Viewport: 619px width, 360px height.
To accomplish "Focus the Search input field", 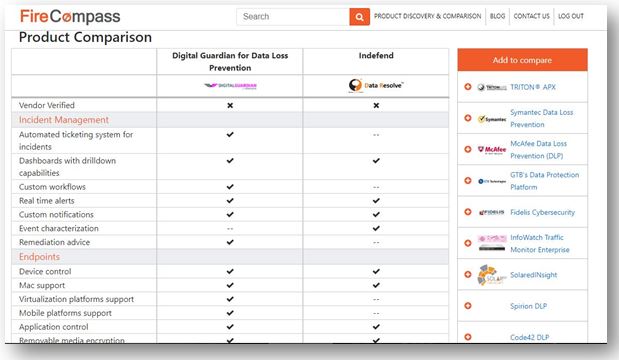I will point(293,17).
